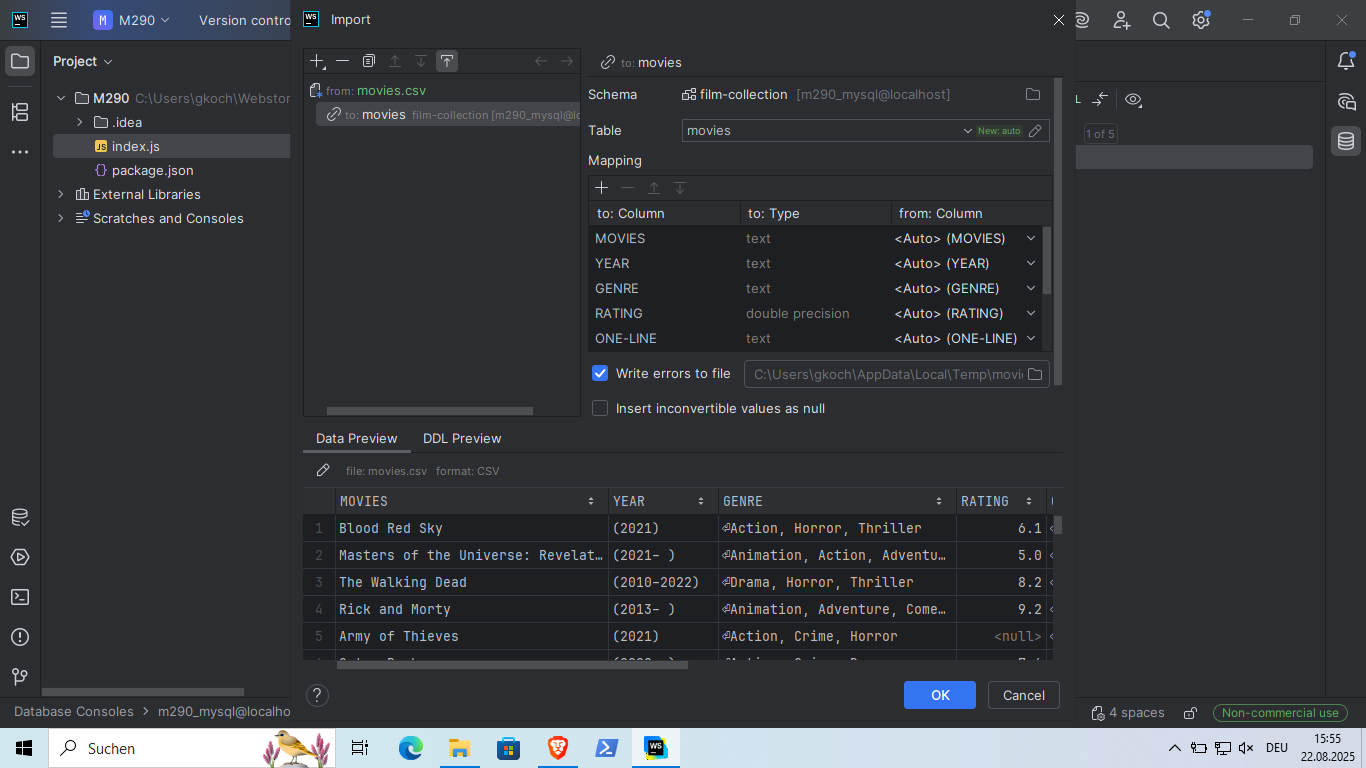Click the three-dots More tool windows icon
Screen dimensions: 1366x768
(20, 152)
